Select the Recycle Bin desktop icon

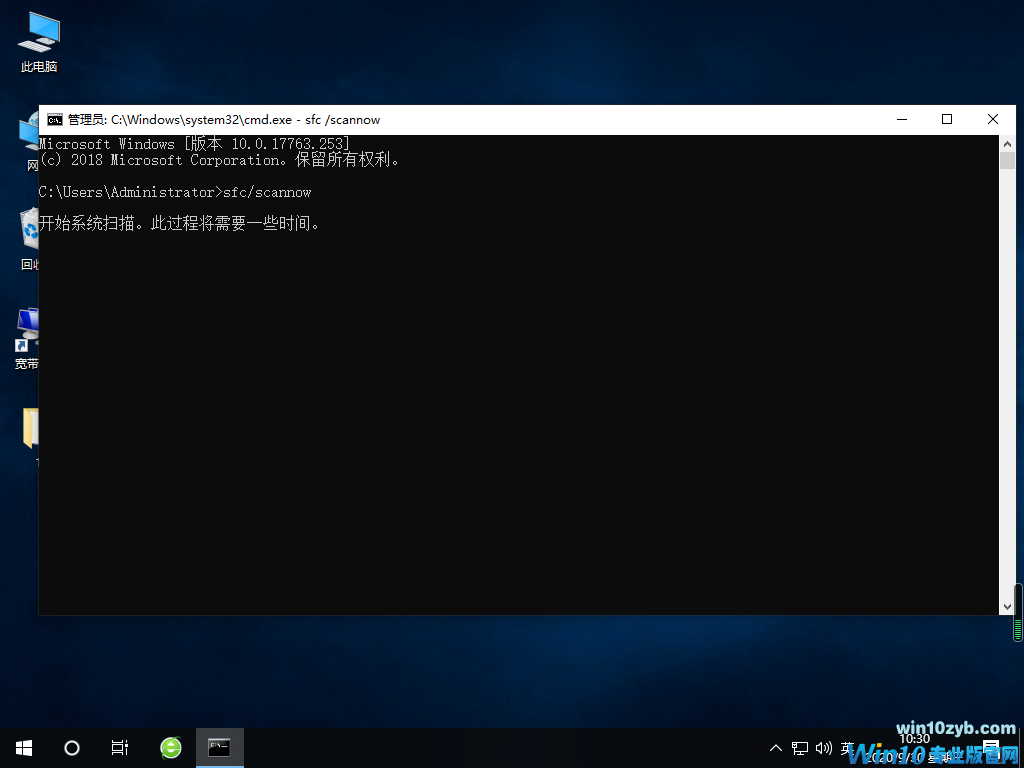pyautogui.click(x=29, y=235)
